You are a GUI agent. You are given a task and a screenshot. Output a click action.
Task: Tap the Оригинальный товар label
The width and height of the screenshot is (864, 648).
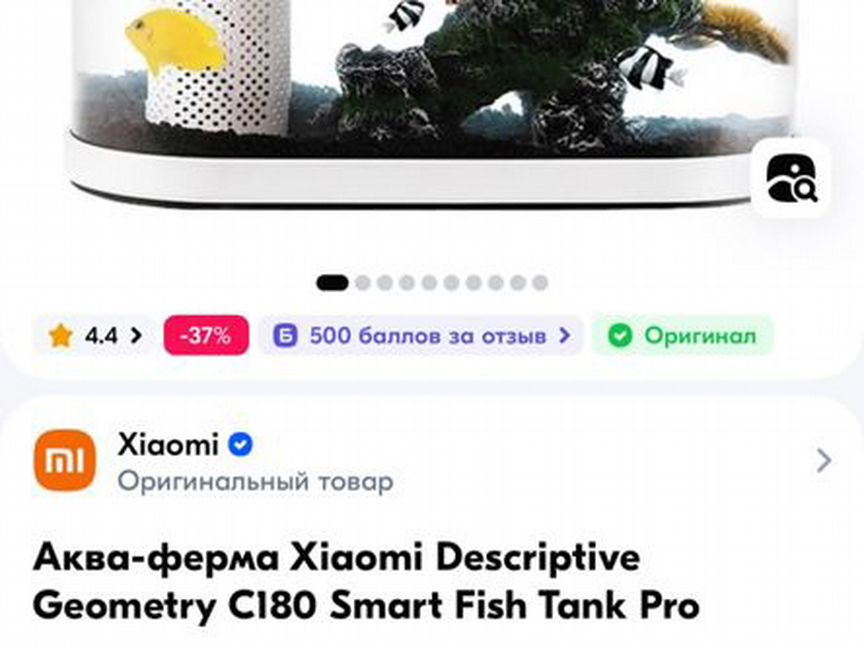255,482
